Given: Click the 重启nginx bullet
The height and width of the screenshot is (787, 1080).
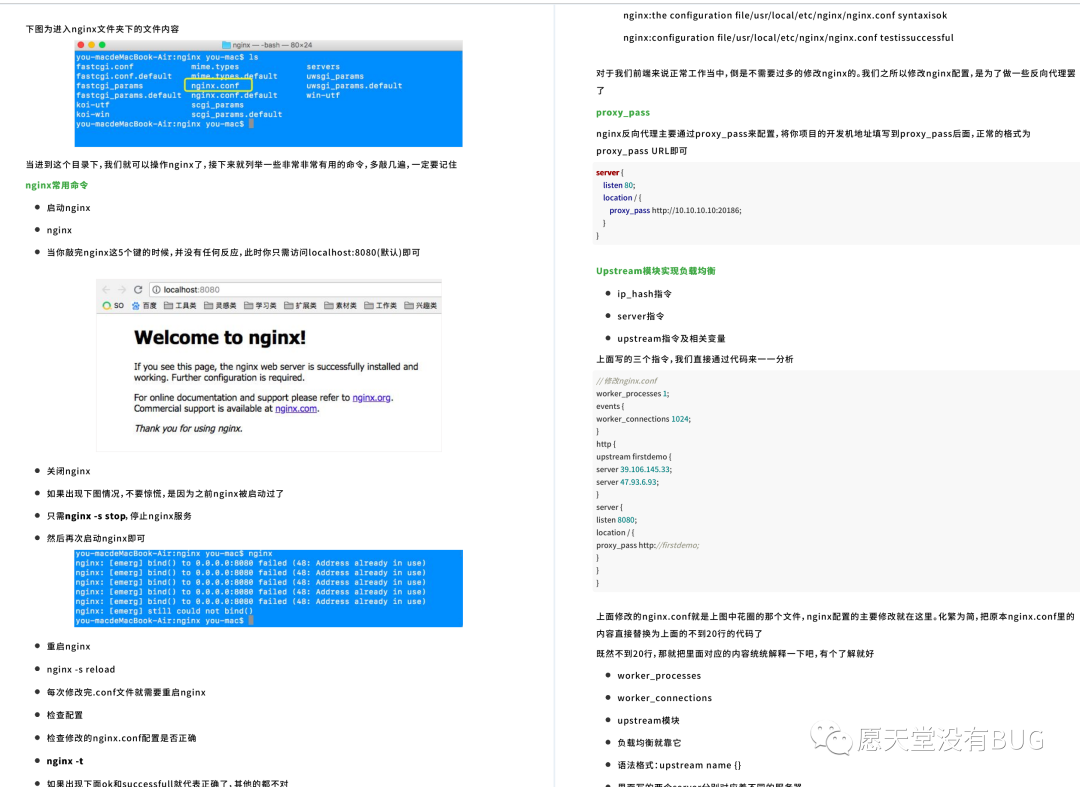Looking at the screenshot, I should point(68,647).
